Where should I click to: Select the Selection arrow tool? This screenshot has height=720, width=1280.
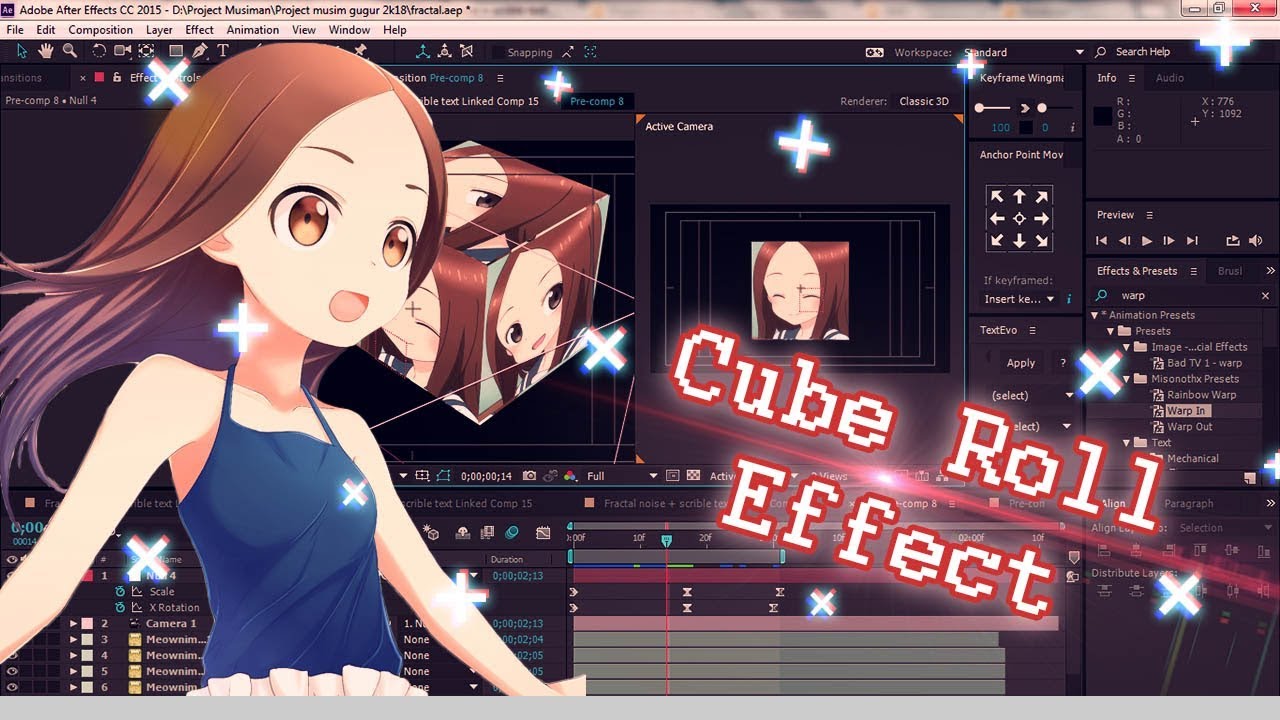click(22, 51)
